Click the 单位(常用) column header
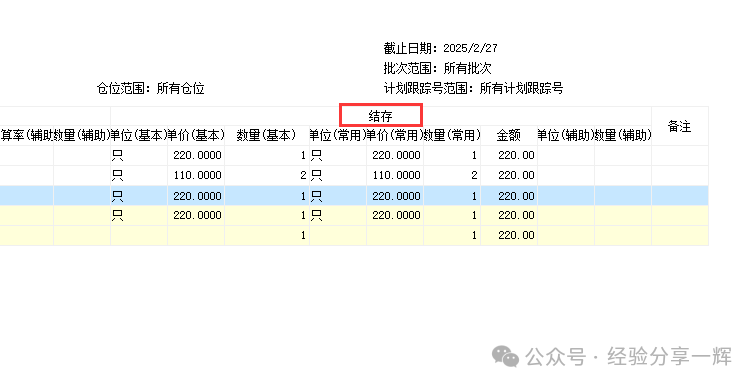Screen dimensions: 756x387 click(x=338, y=135)
